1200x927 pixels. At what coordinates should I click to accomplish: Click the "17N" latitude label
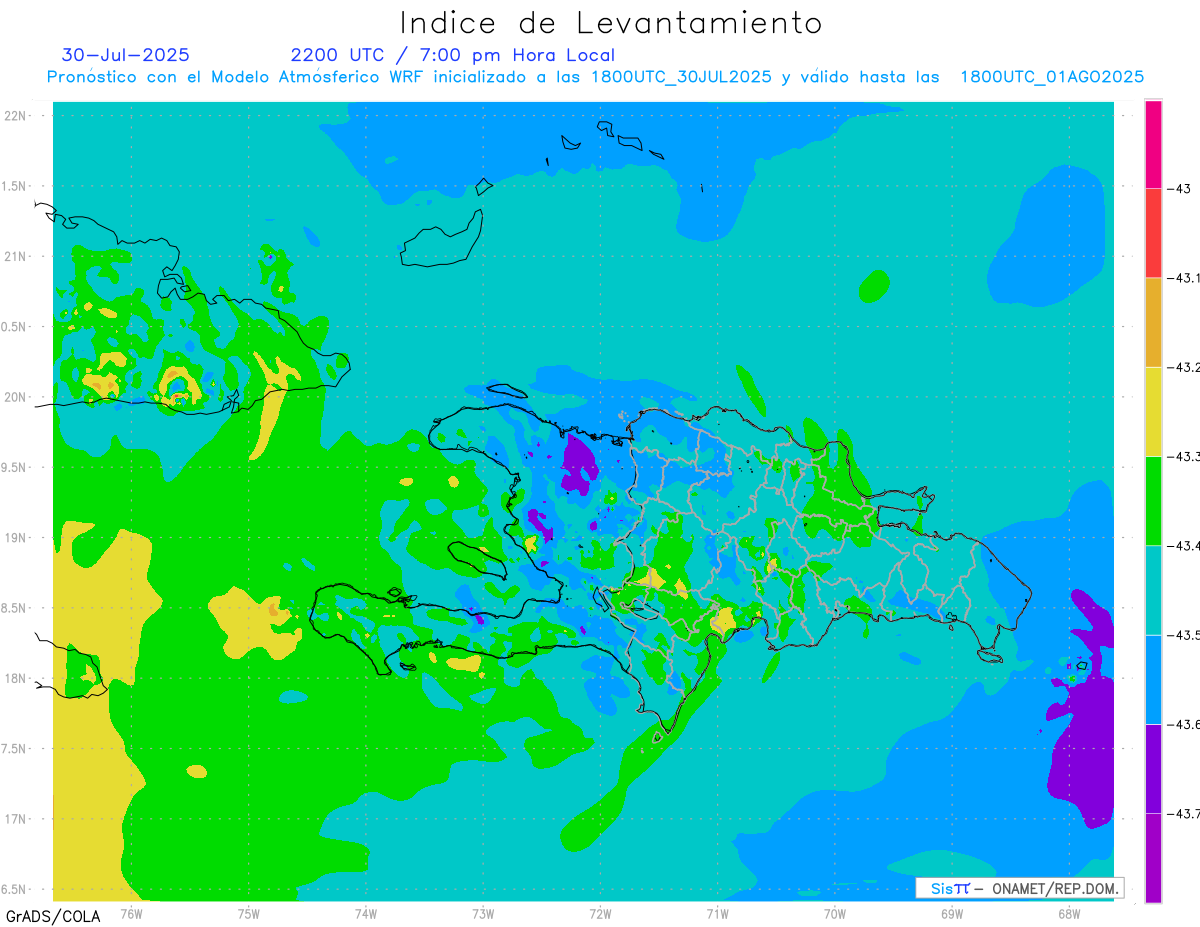[17, 819]
